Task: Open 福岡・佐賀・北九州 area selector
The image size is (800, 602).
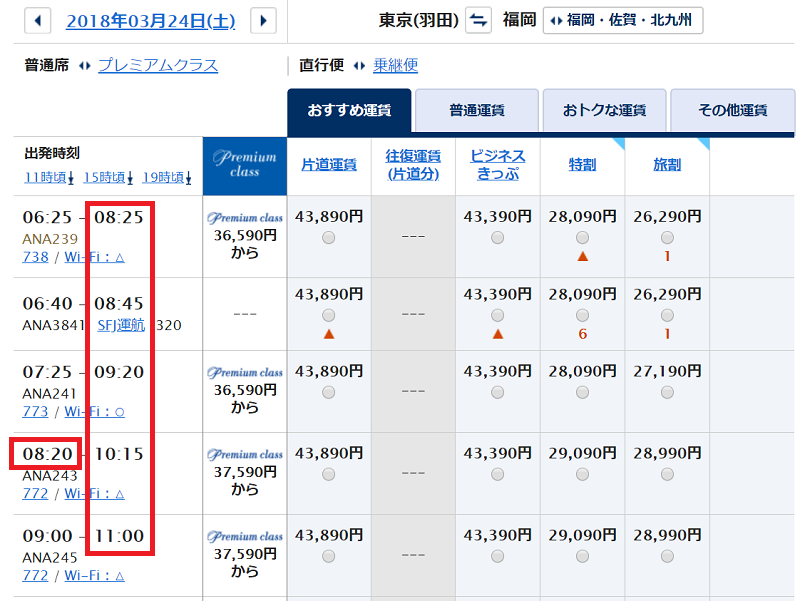Action: tap(623, 20)
